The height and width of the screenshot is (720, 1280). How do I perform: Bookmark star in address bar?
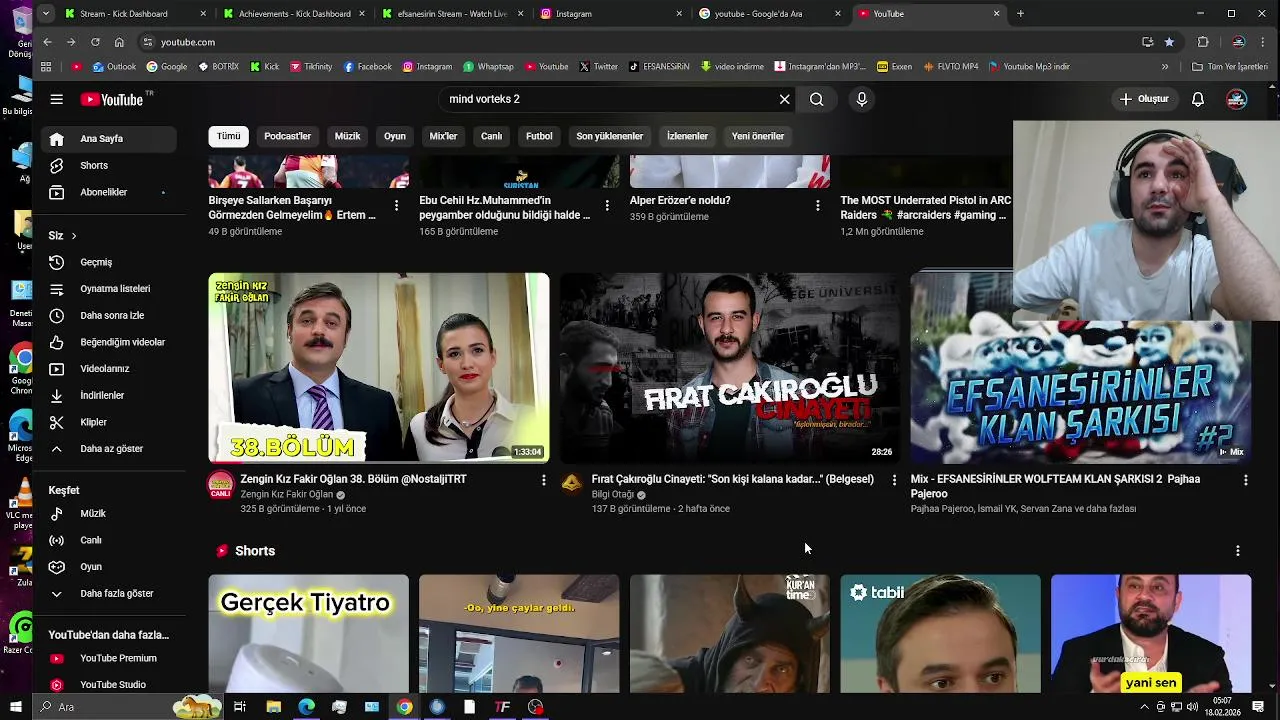[1169, 42]
